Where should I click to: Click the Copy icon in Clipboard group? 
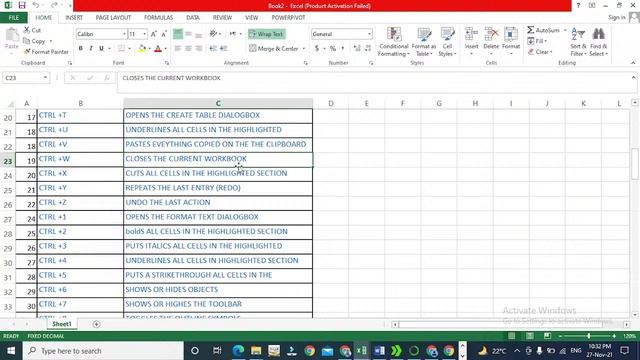(27, 41)
